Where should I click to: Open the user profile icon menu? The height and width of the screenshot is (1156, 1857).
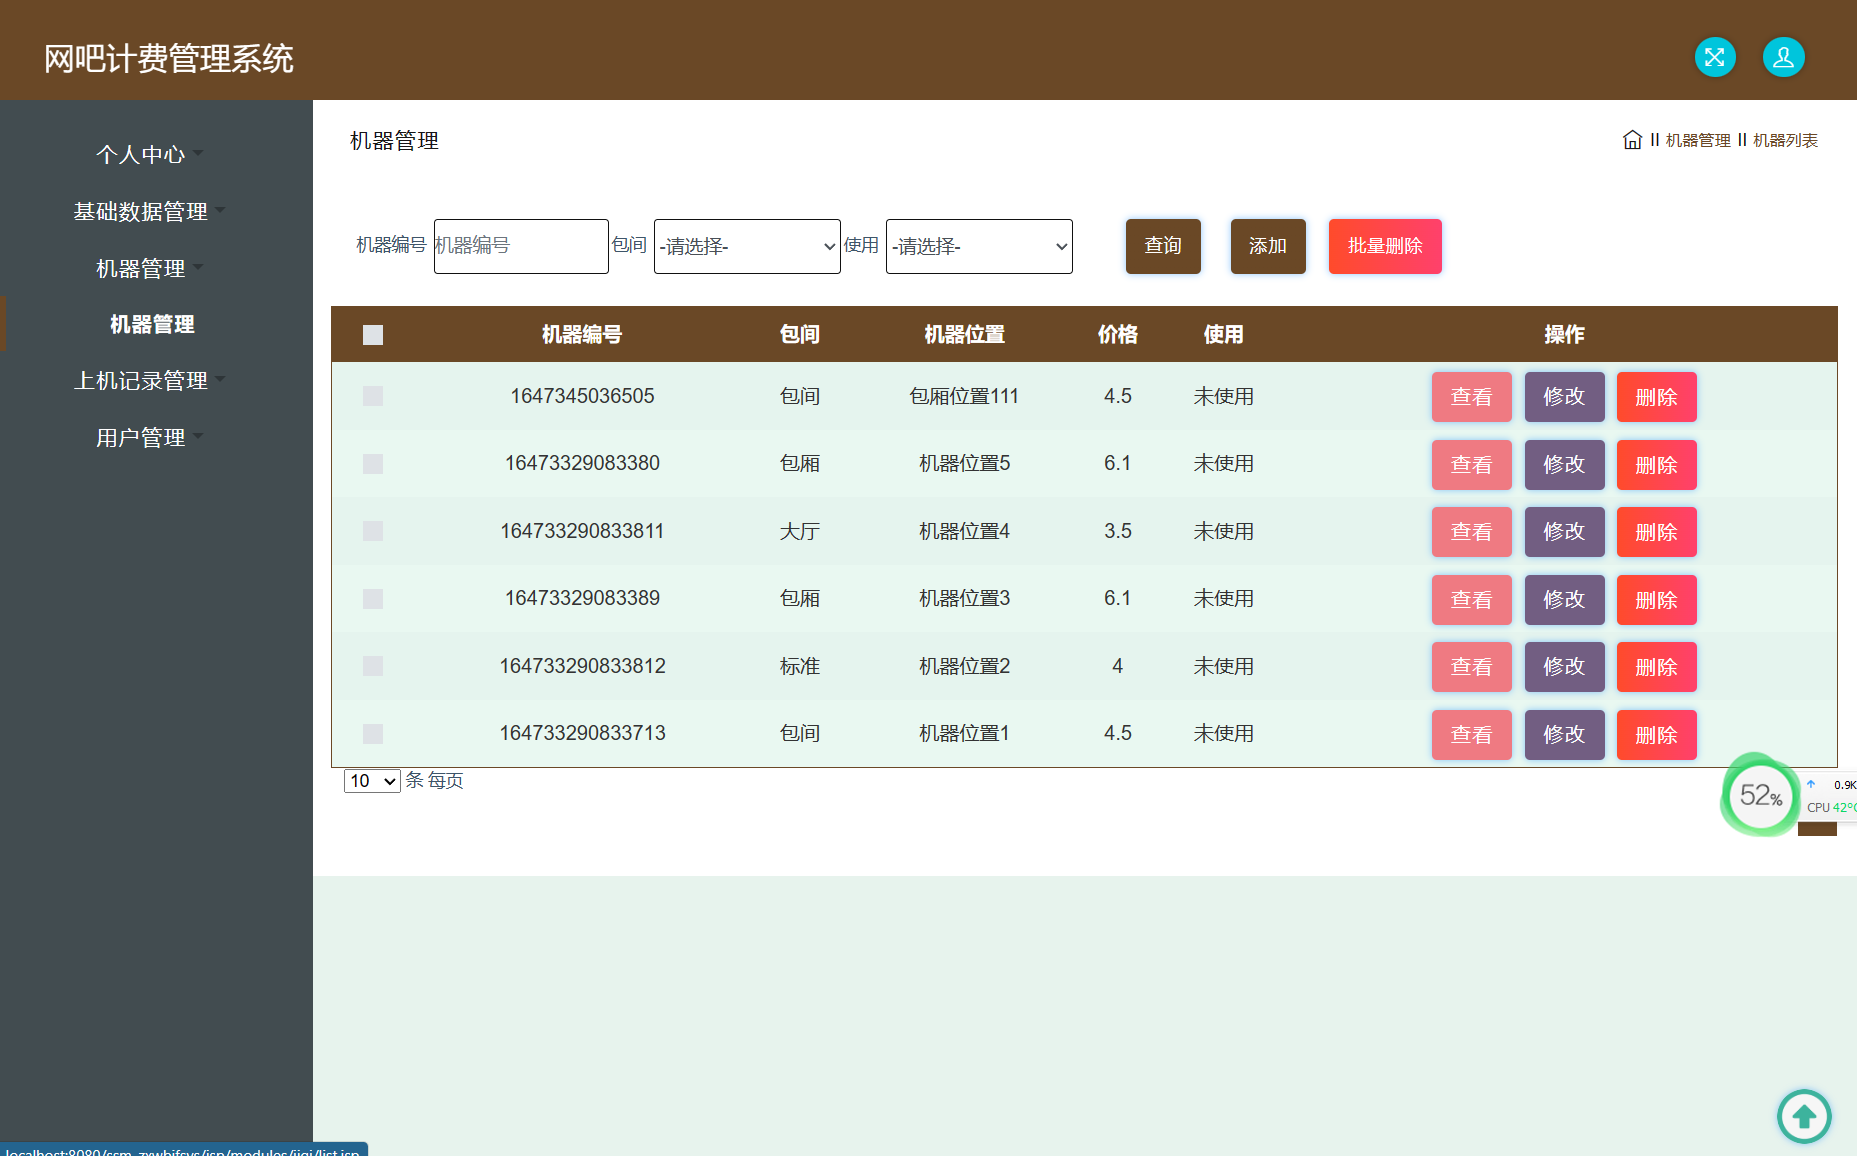[x=1783, y=57]
